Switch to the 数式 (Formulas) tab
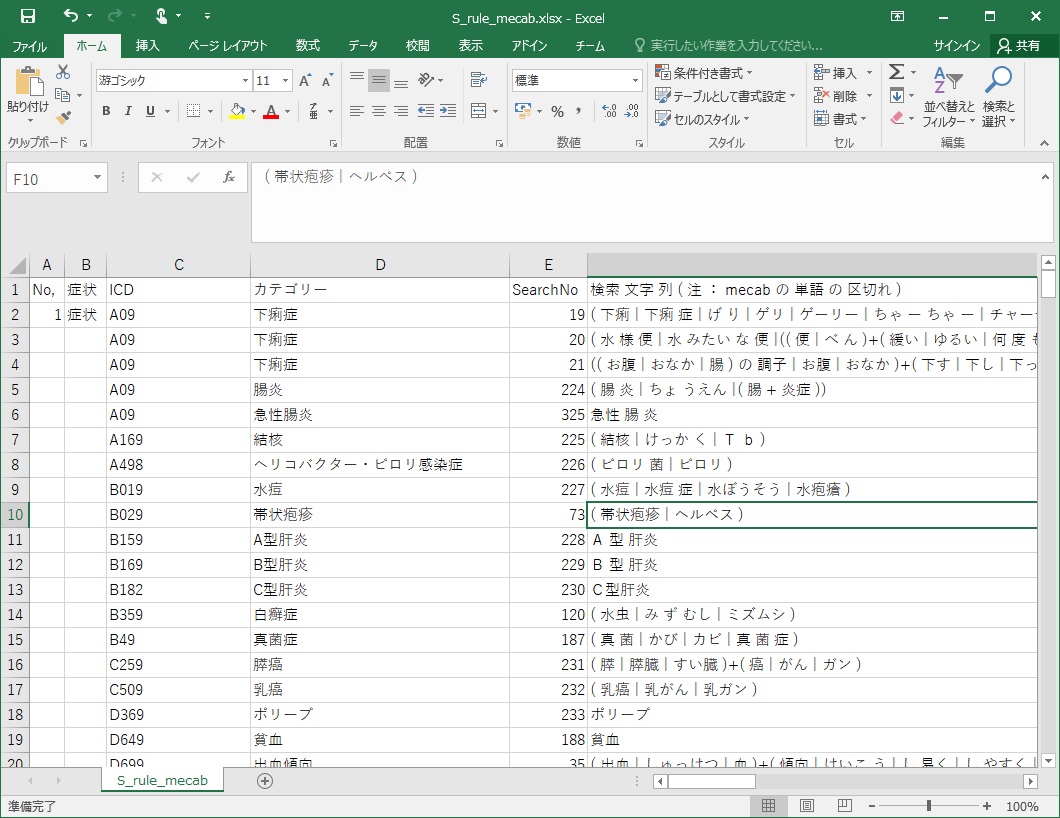 coord(308,46)
